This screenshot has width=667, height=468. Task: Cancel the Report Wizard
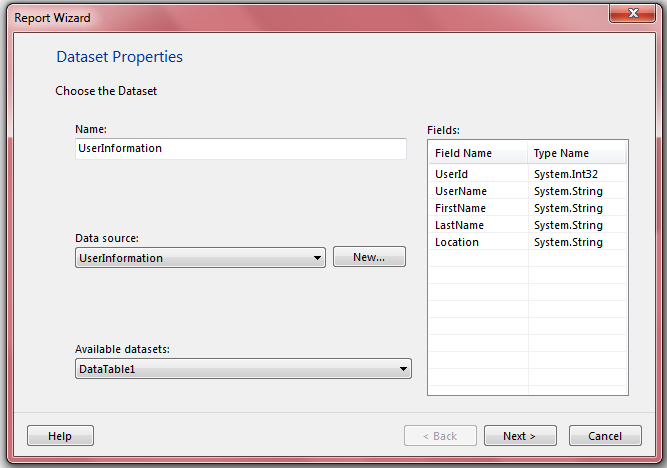click(x=605, y=436)
